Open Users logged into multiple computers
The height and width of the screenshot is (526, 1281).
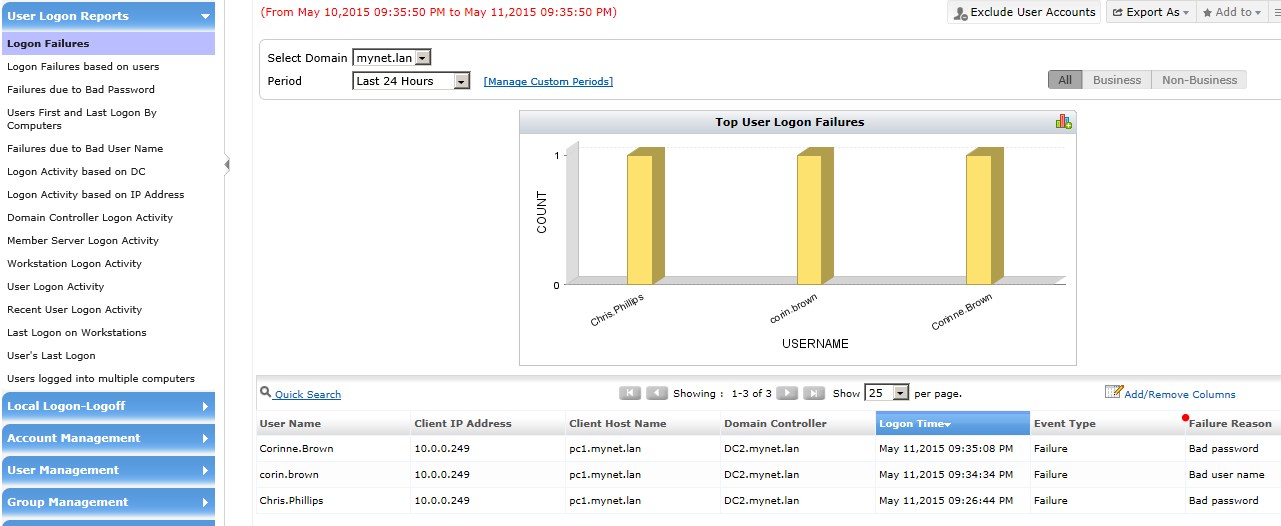click(x=101, y=378)
